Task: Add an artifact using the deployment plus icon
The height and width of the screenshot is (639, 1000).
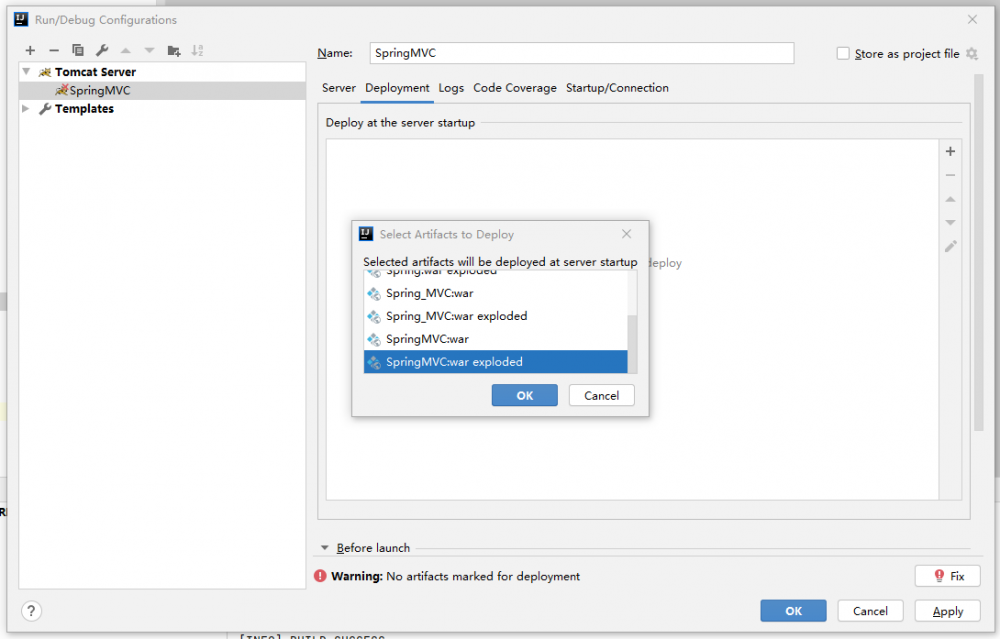Action: pyautogui.click(x=950, y=151)
